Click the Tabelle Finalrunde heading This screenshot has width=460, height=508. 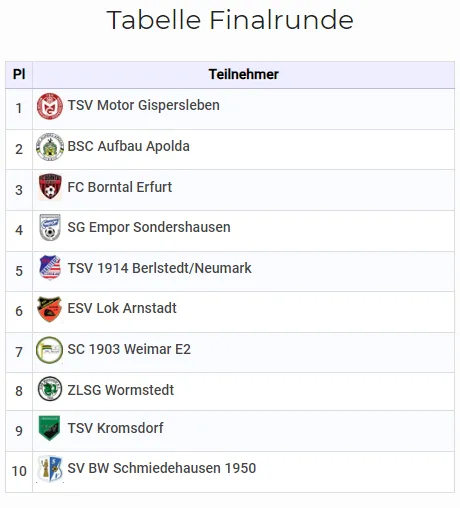[x=230, y=20]
